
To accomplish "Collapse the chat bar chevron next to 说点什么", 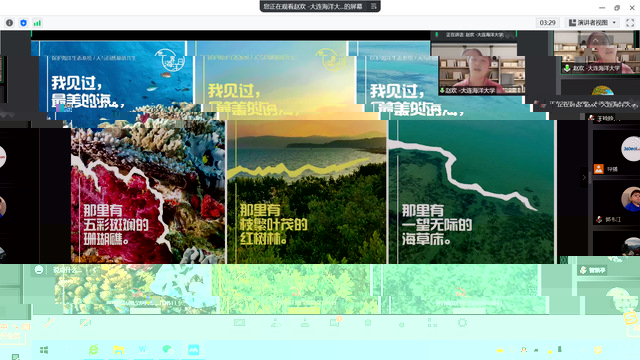I will click(x=94, y=270).
